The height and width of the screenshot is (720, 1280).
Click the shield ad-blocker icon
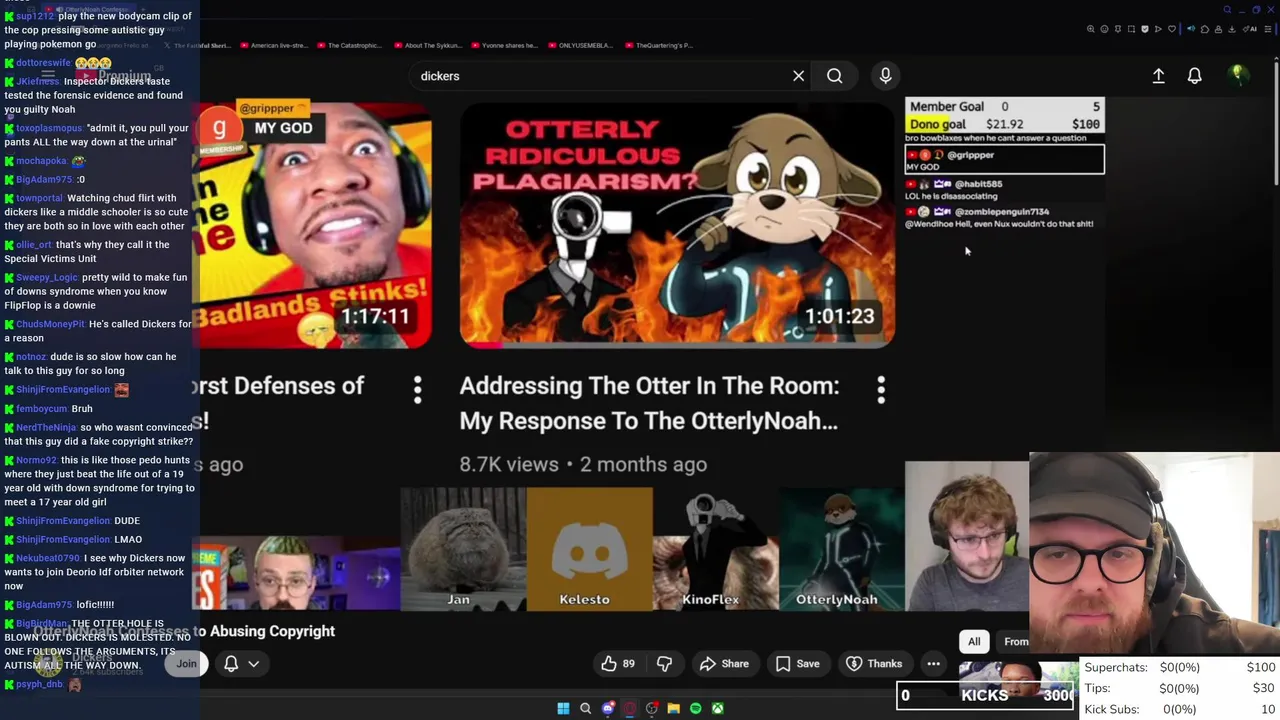click(x=1145, y=29)
